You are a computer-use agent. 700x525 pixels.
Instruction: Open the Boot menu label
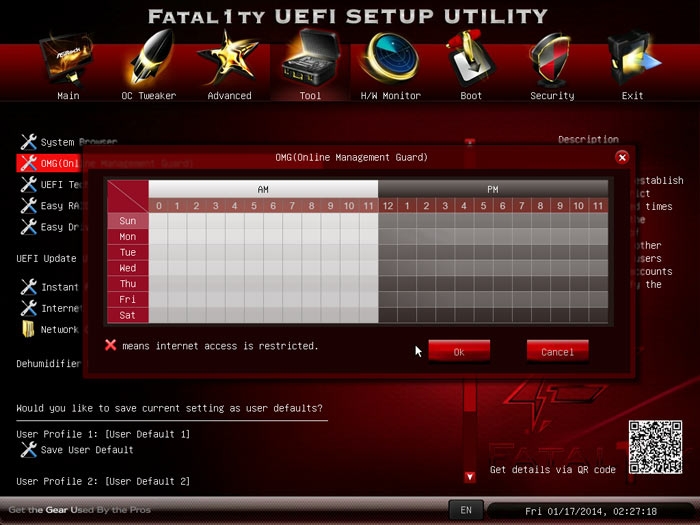pyautogui.click(x=471, y=96)
